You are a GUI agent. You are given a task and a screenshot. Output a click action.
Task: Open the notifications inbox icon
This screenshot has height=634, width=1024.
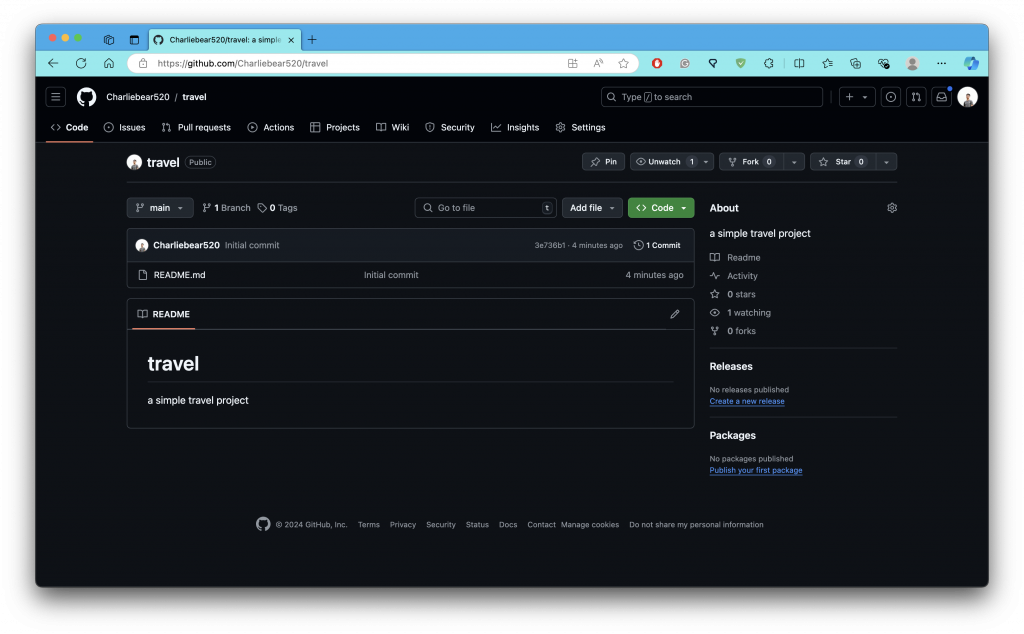pyautogui.click(x=942, y=97)
